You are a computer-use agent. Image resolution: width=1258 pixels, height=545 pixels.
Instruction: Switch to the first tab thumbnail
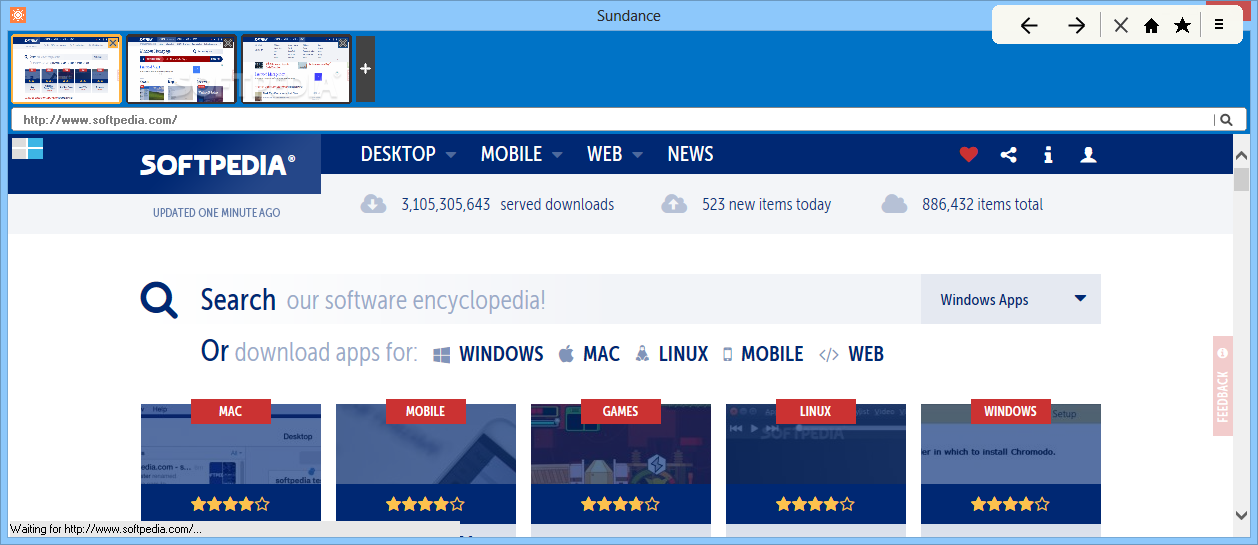click(66, 69)
